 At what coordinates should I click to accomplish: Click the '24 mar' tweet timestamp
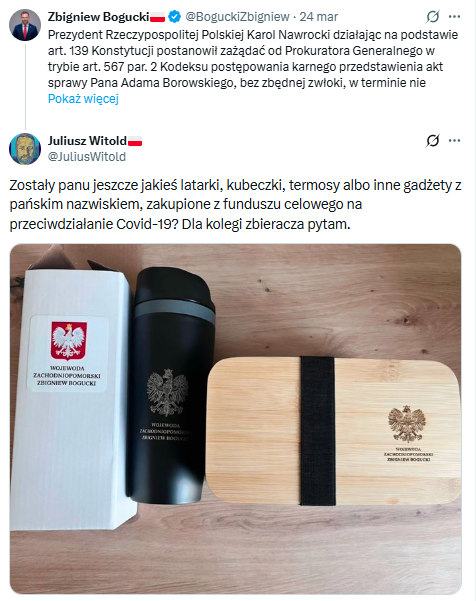click(x=318, y=16)
